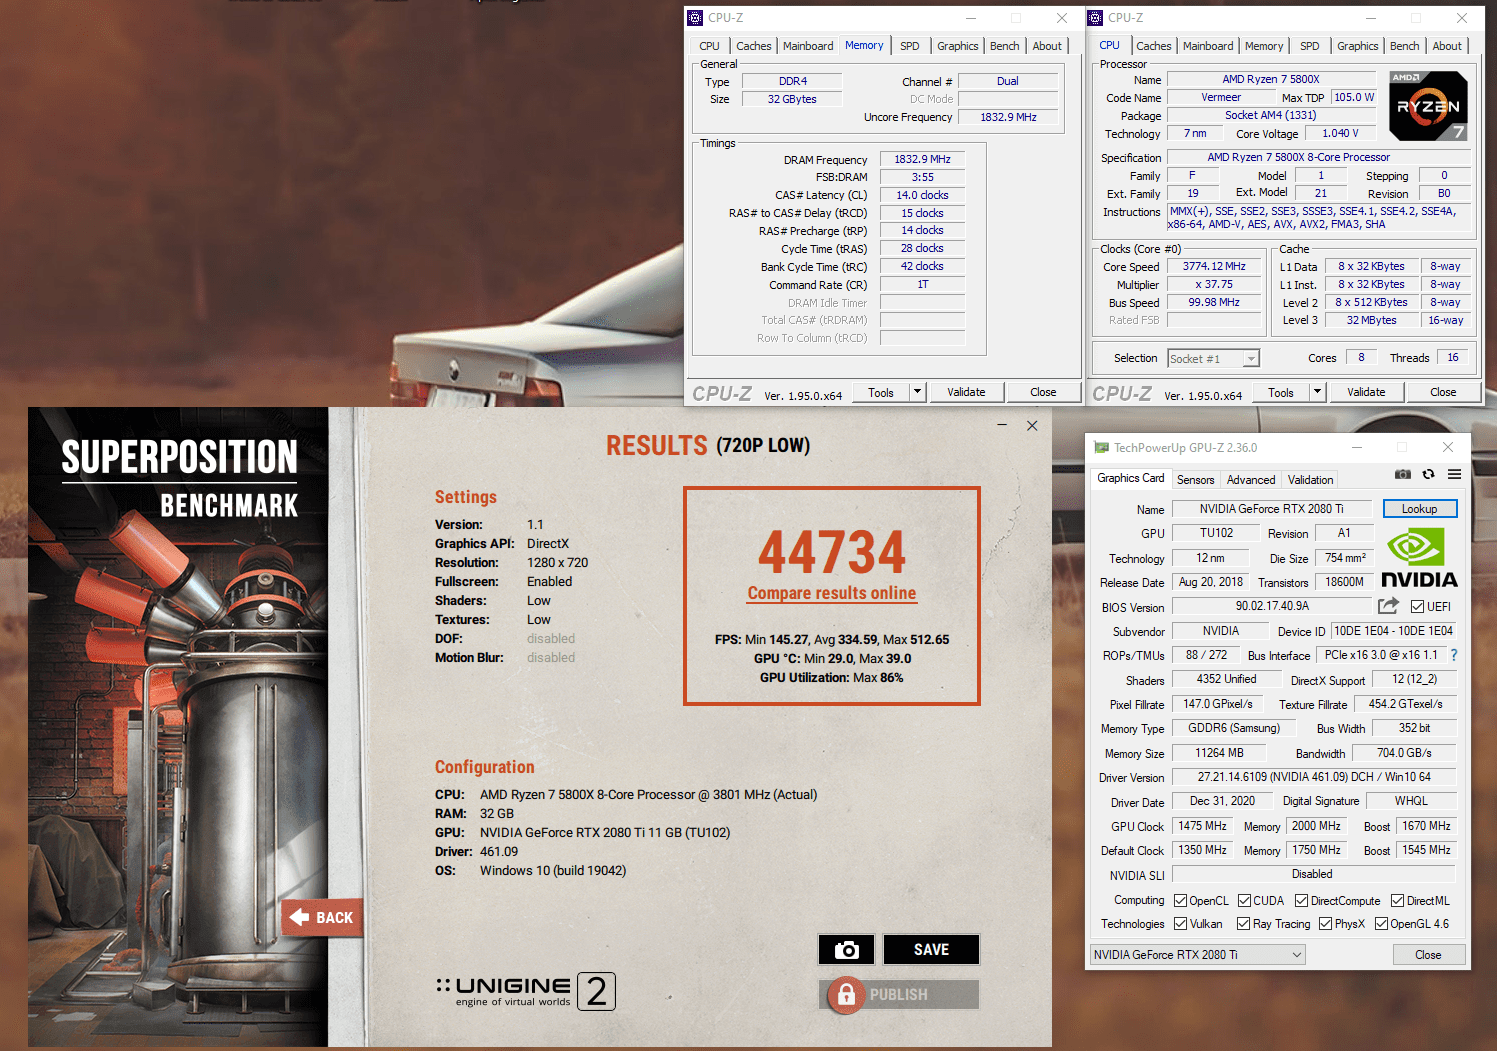Open About tab in processor CPU-Z window
1497x1051 pixels.
click(x=1447, y=46)
